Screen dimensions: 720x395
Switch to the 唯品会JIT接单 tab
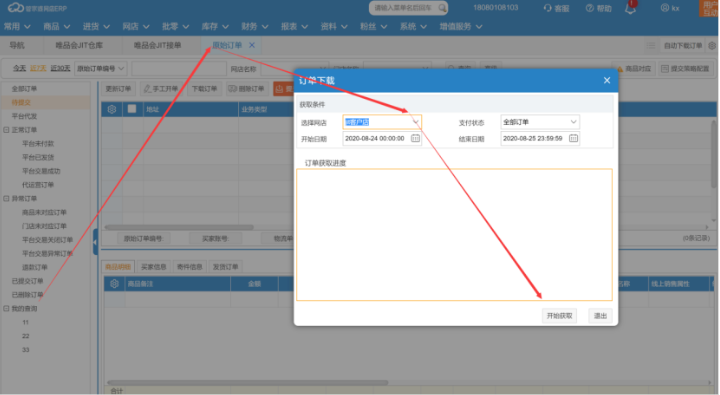click(158, 45)
